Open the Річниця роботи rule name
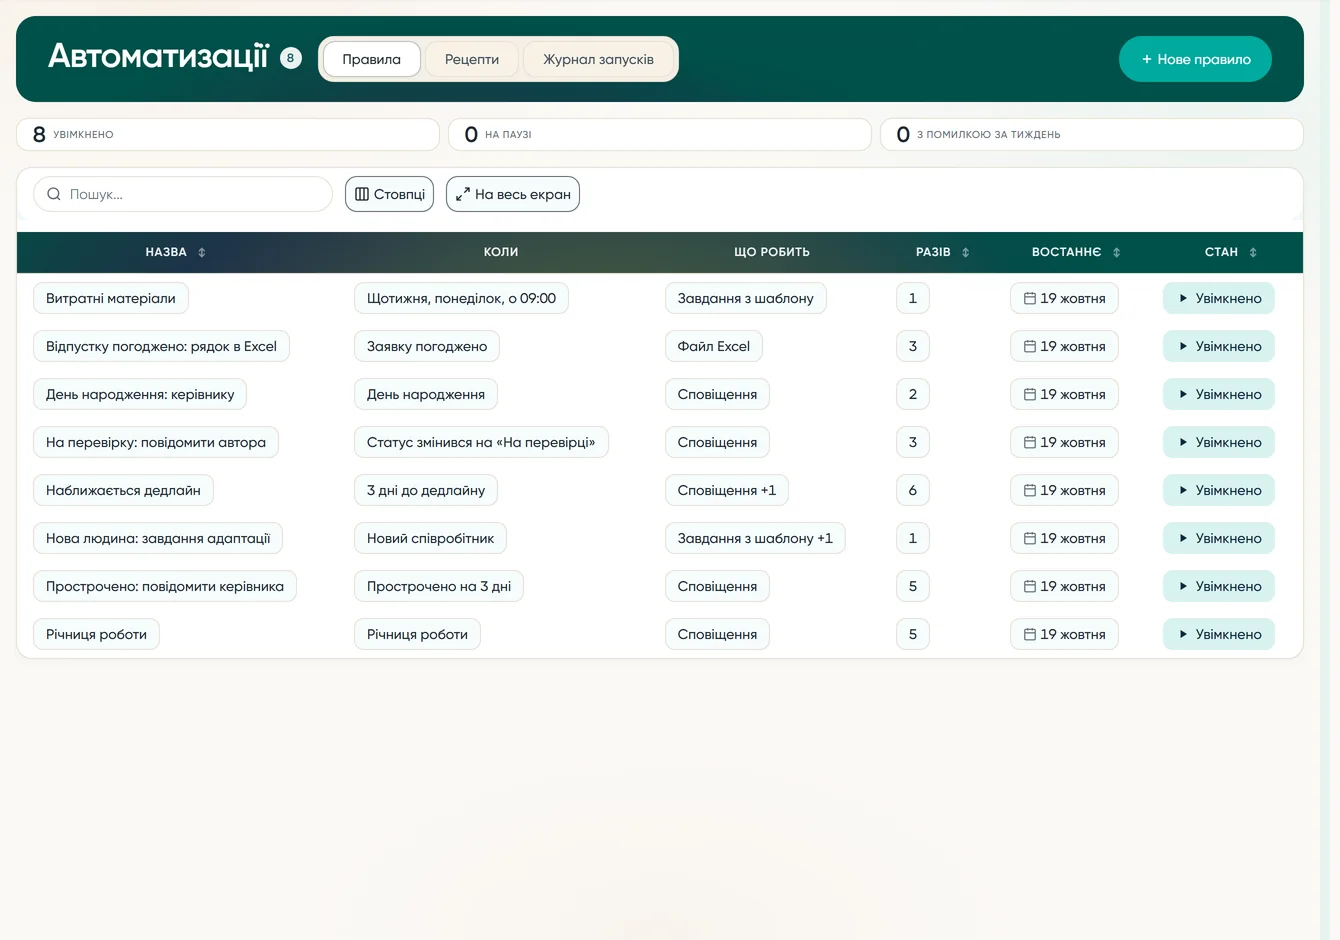This screenshot has height=940, width=1340. pos(96,634)
